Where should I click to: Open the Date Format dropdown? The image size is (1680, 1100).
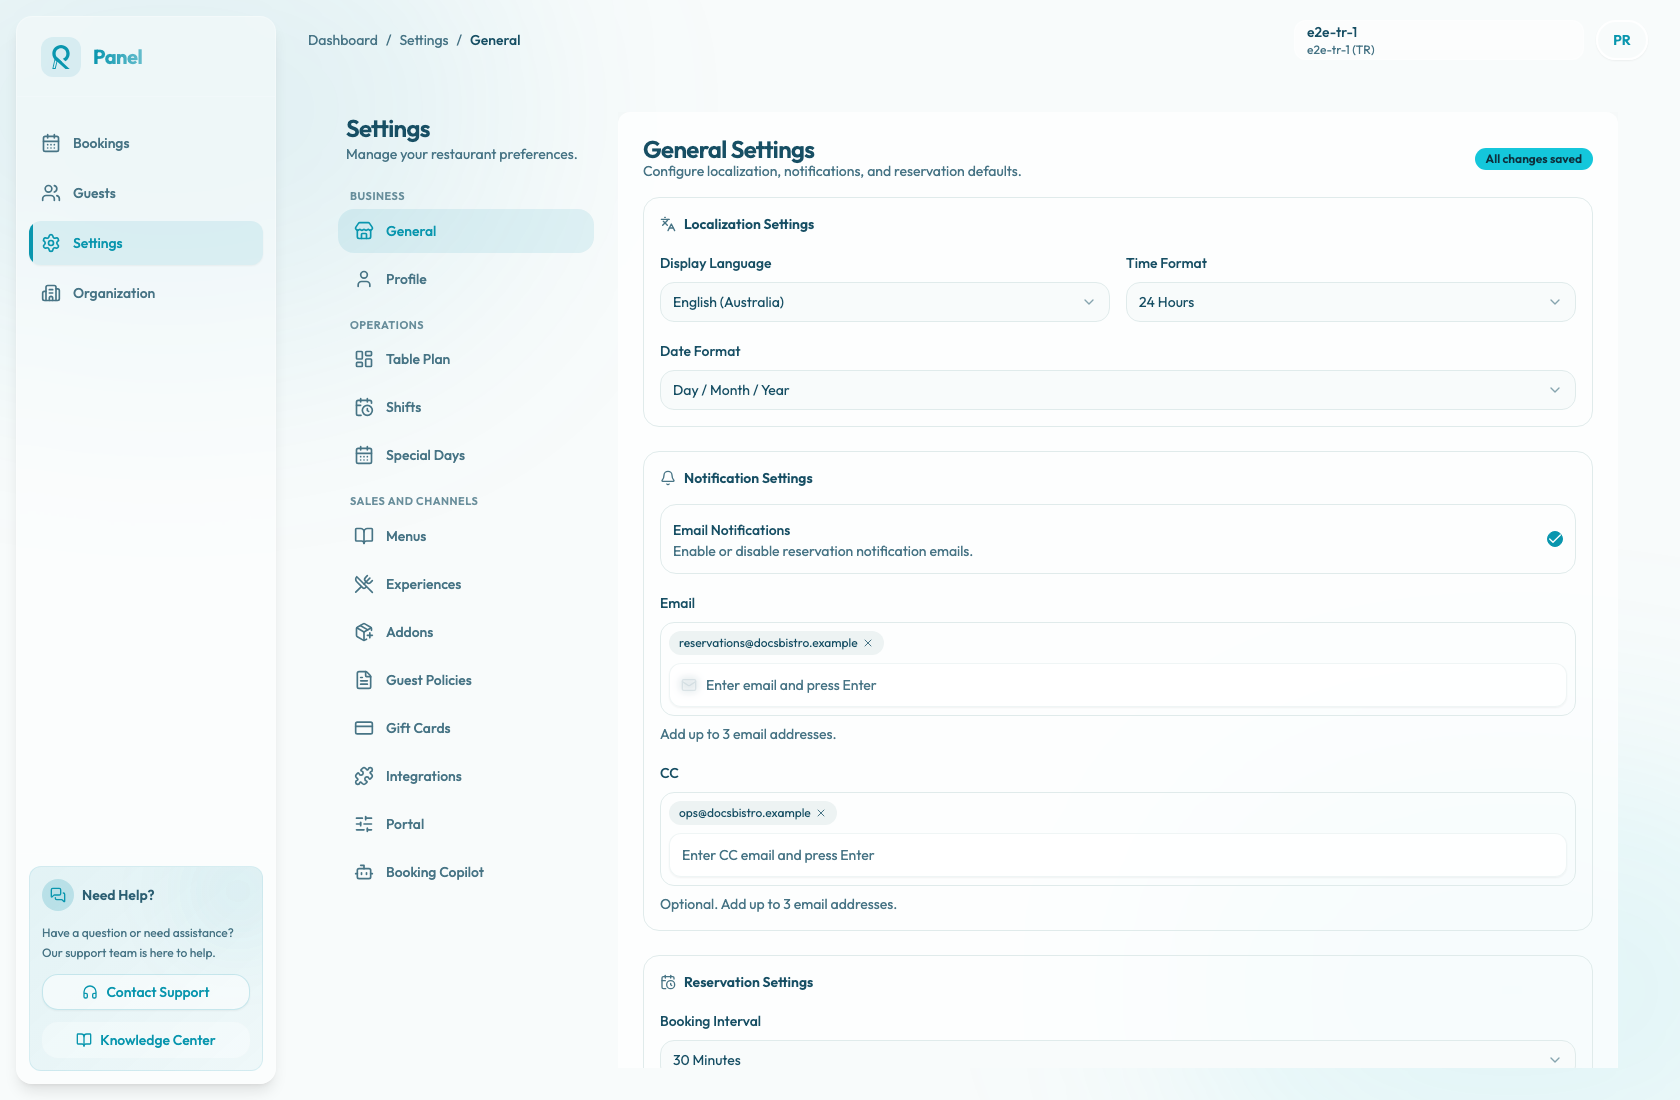coord(1117,390)
